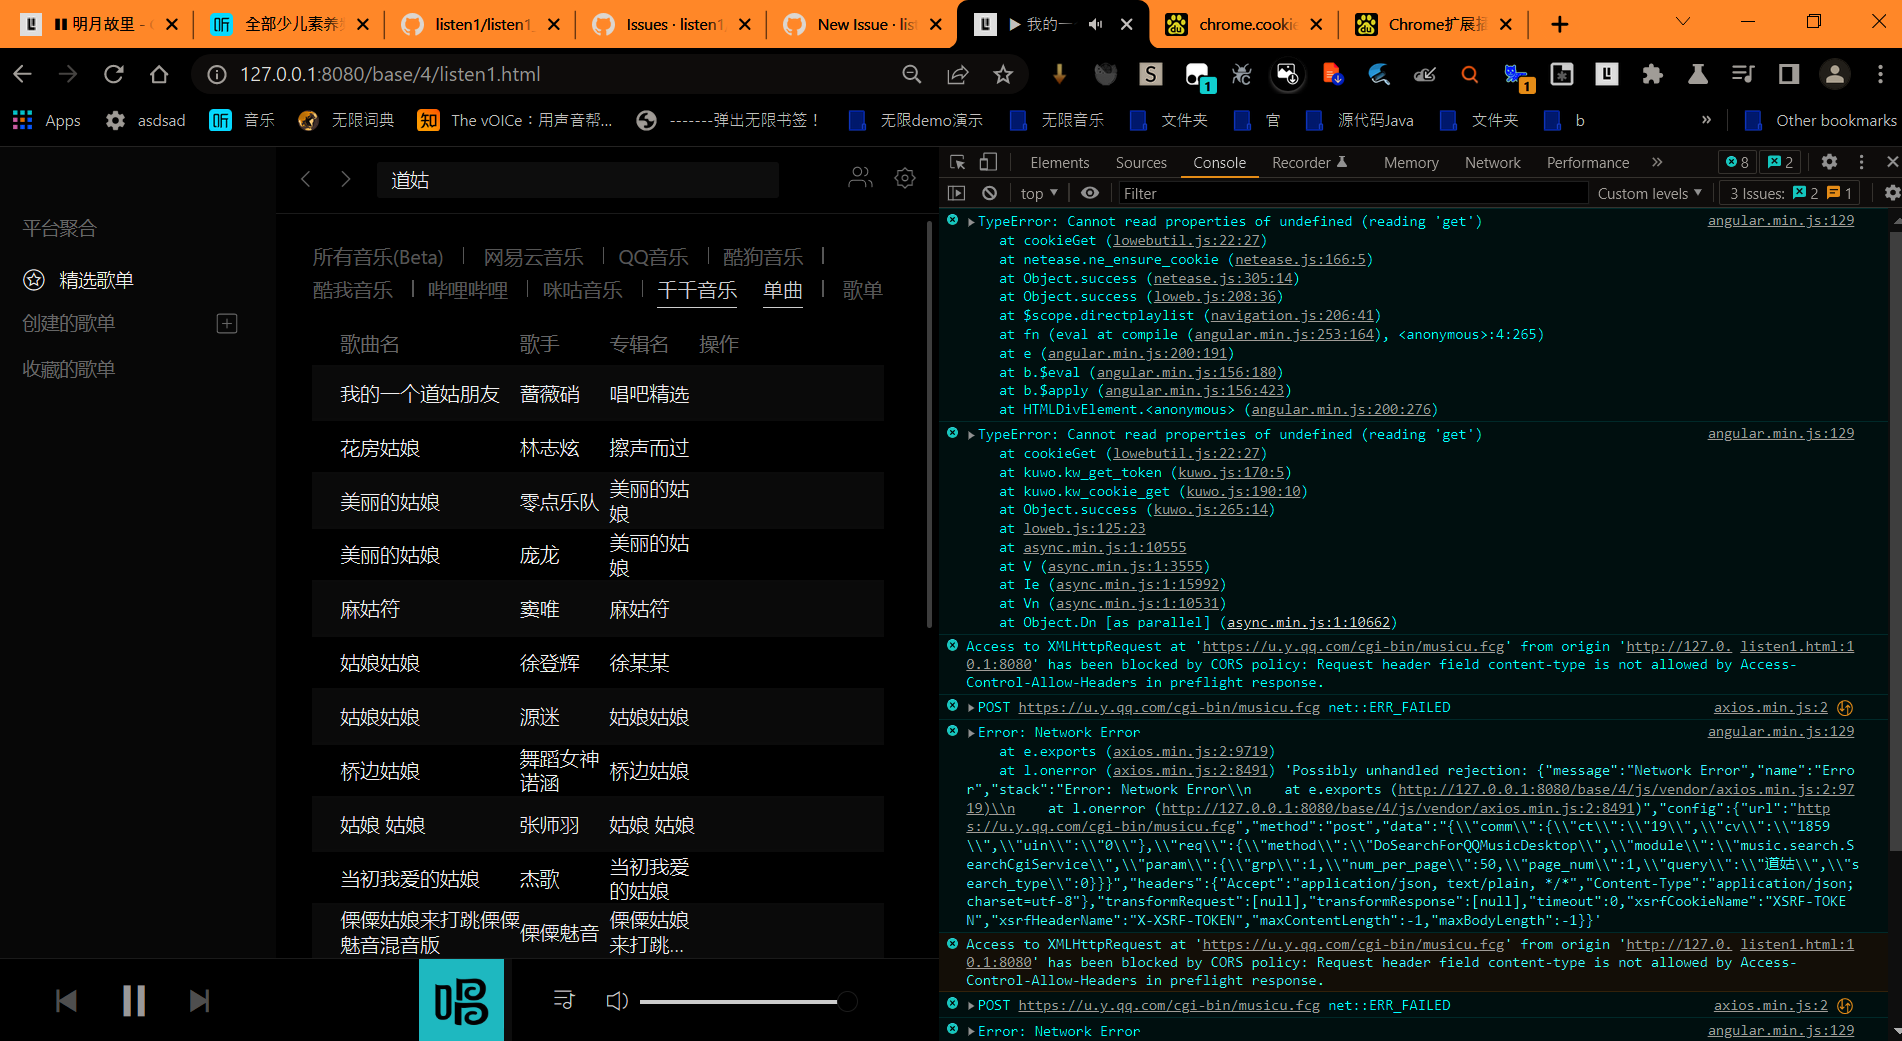
Task: Toggle Chrome side panel icon
Action: click(1788, 74)
